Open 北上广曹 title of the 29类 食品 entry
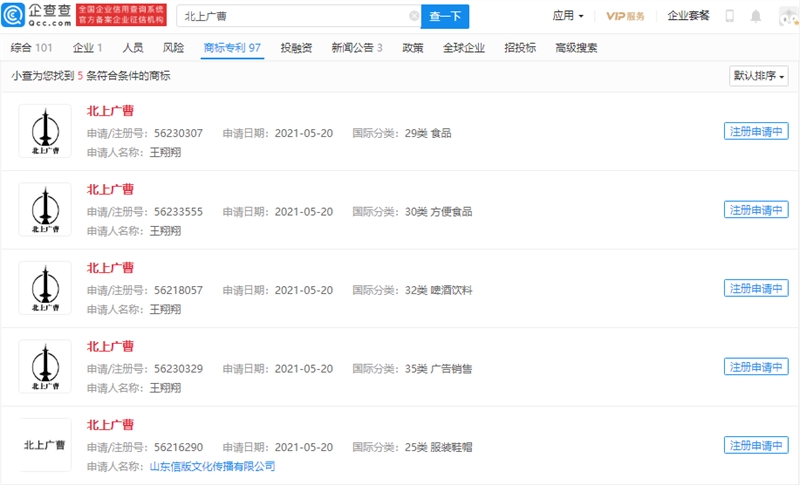Viewport: 800px width, 485px height. 110,111
